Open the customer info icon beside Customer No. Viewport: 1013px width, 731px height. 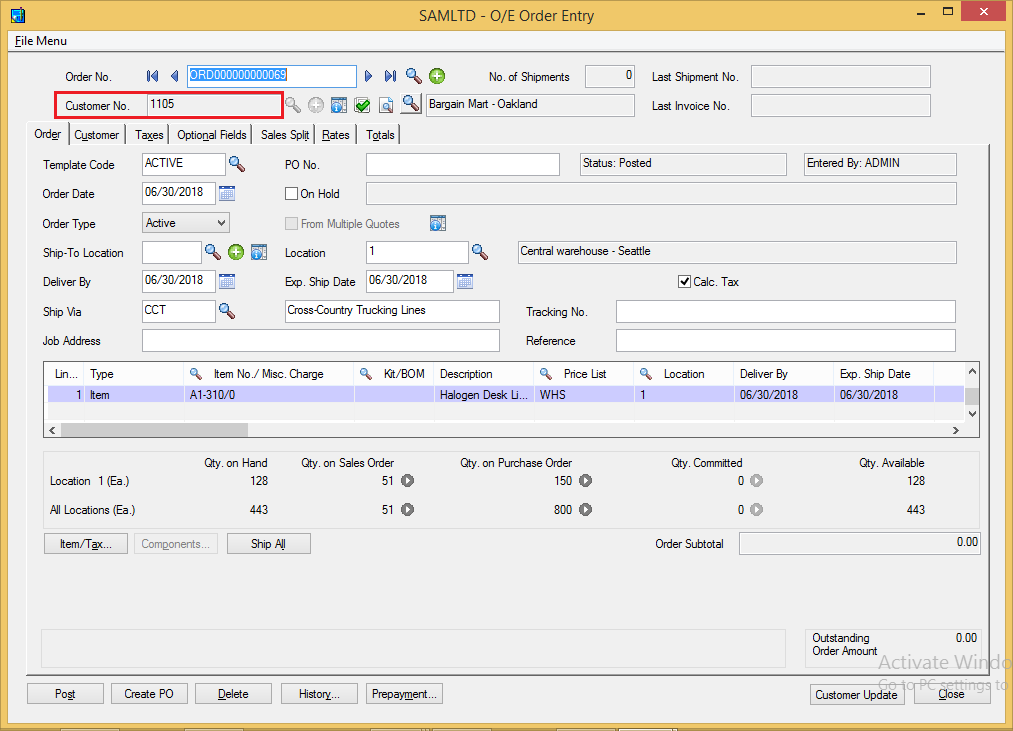[339, 105]
